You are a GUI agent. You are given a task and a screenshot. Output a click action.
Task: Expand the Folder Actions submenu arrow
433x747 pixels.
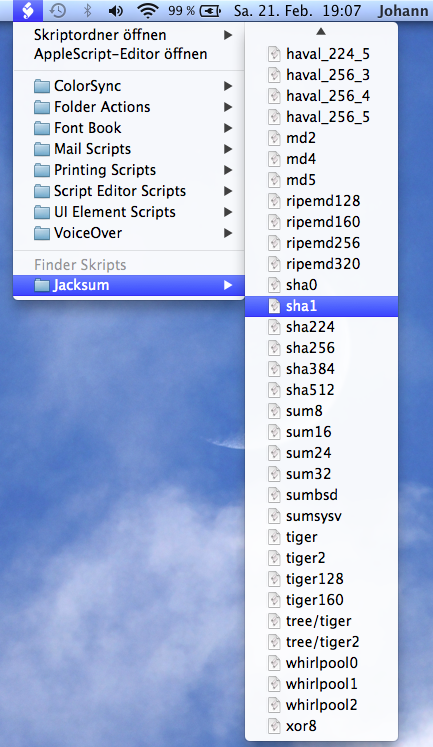pos(228,107)
